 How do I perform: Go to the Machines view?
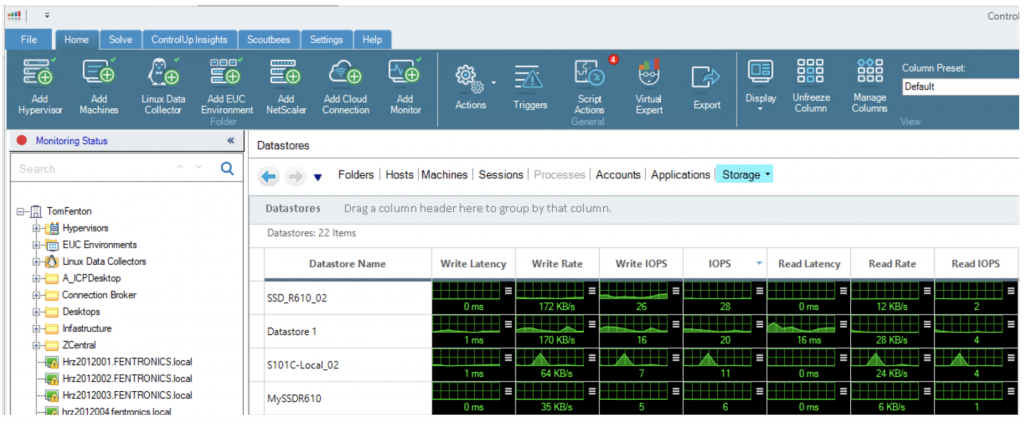[444, 175]
